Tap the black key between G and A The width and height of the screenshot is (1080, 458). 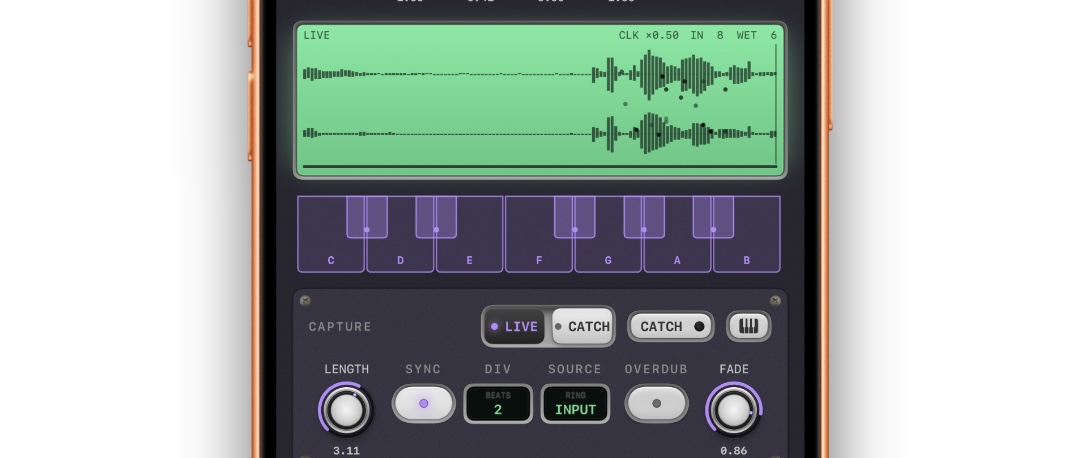pyautogui.click(x=644, y=217)
